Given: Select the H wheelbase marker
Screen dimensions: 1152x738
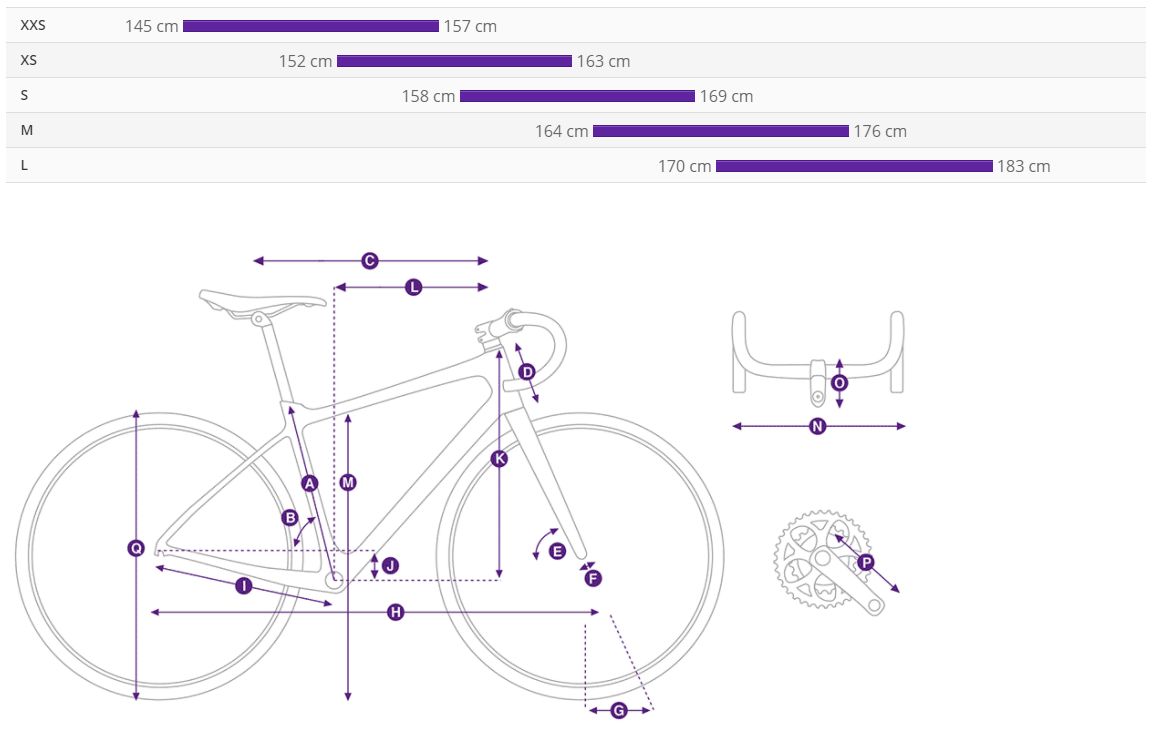Looking at the screenshot, I should click(x=395, y=612).
